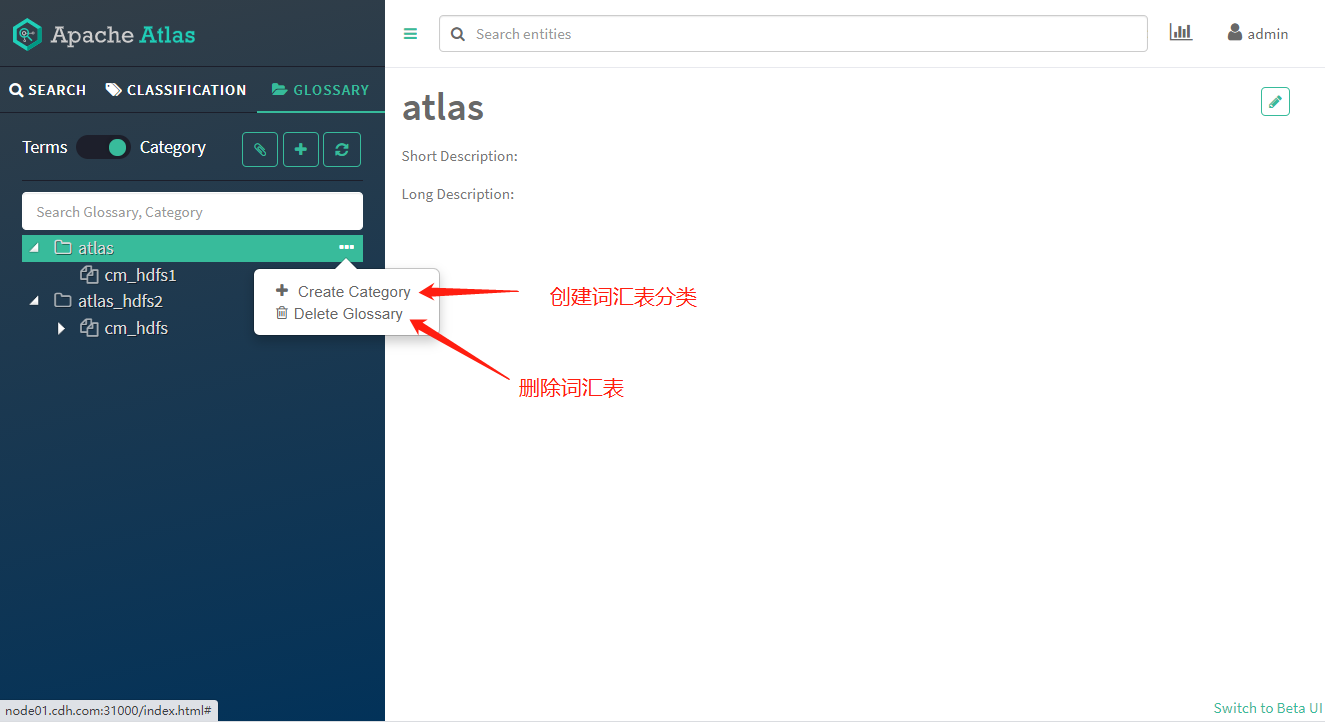
Task: Click the Category label beside the switch
Action: pyautogui.click(x=173, y=147)
